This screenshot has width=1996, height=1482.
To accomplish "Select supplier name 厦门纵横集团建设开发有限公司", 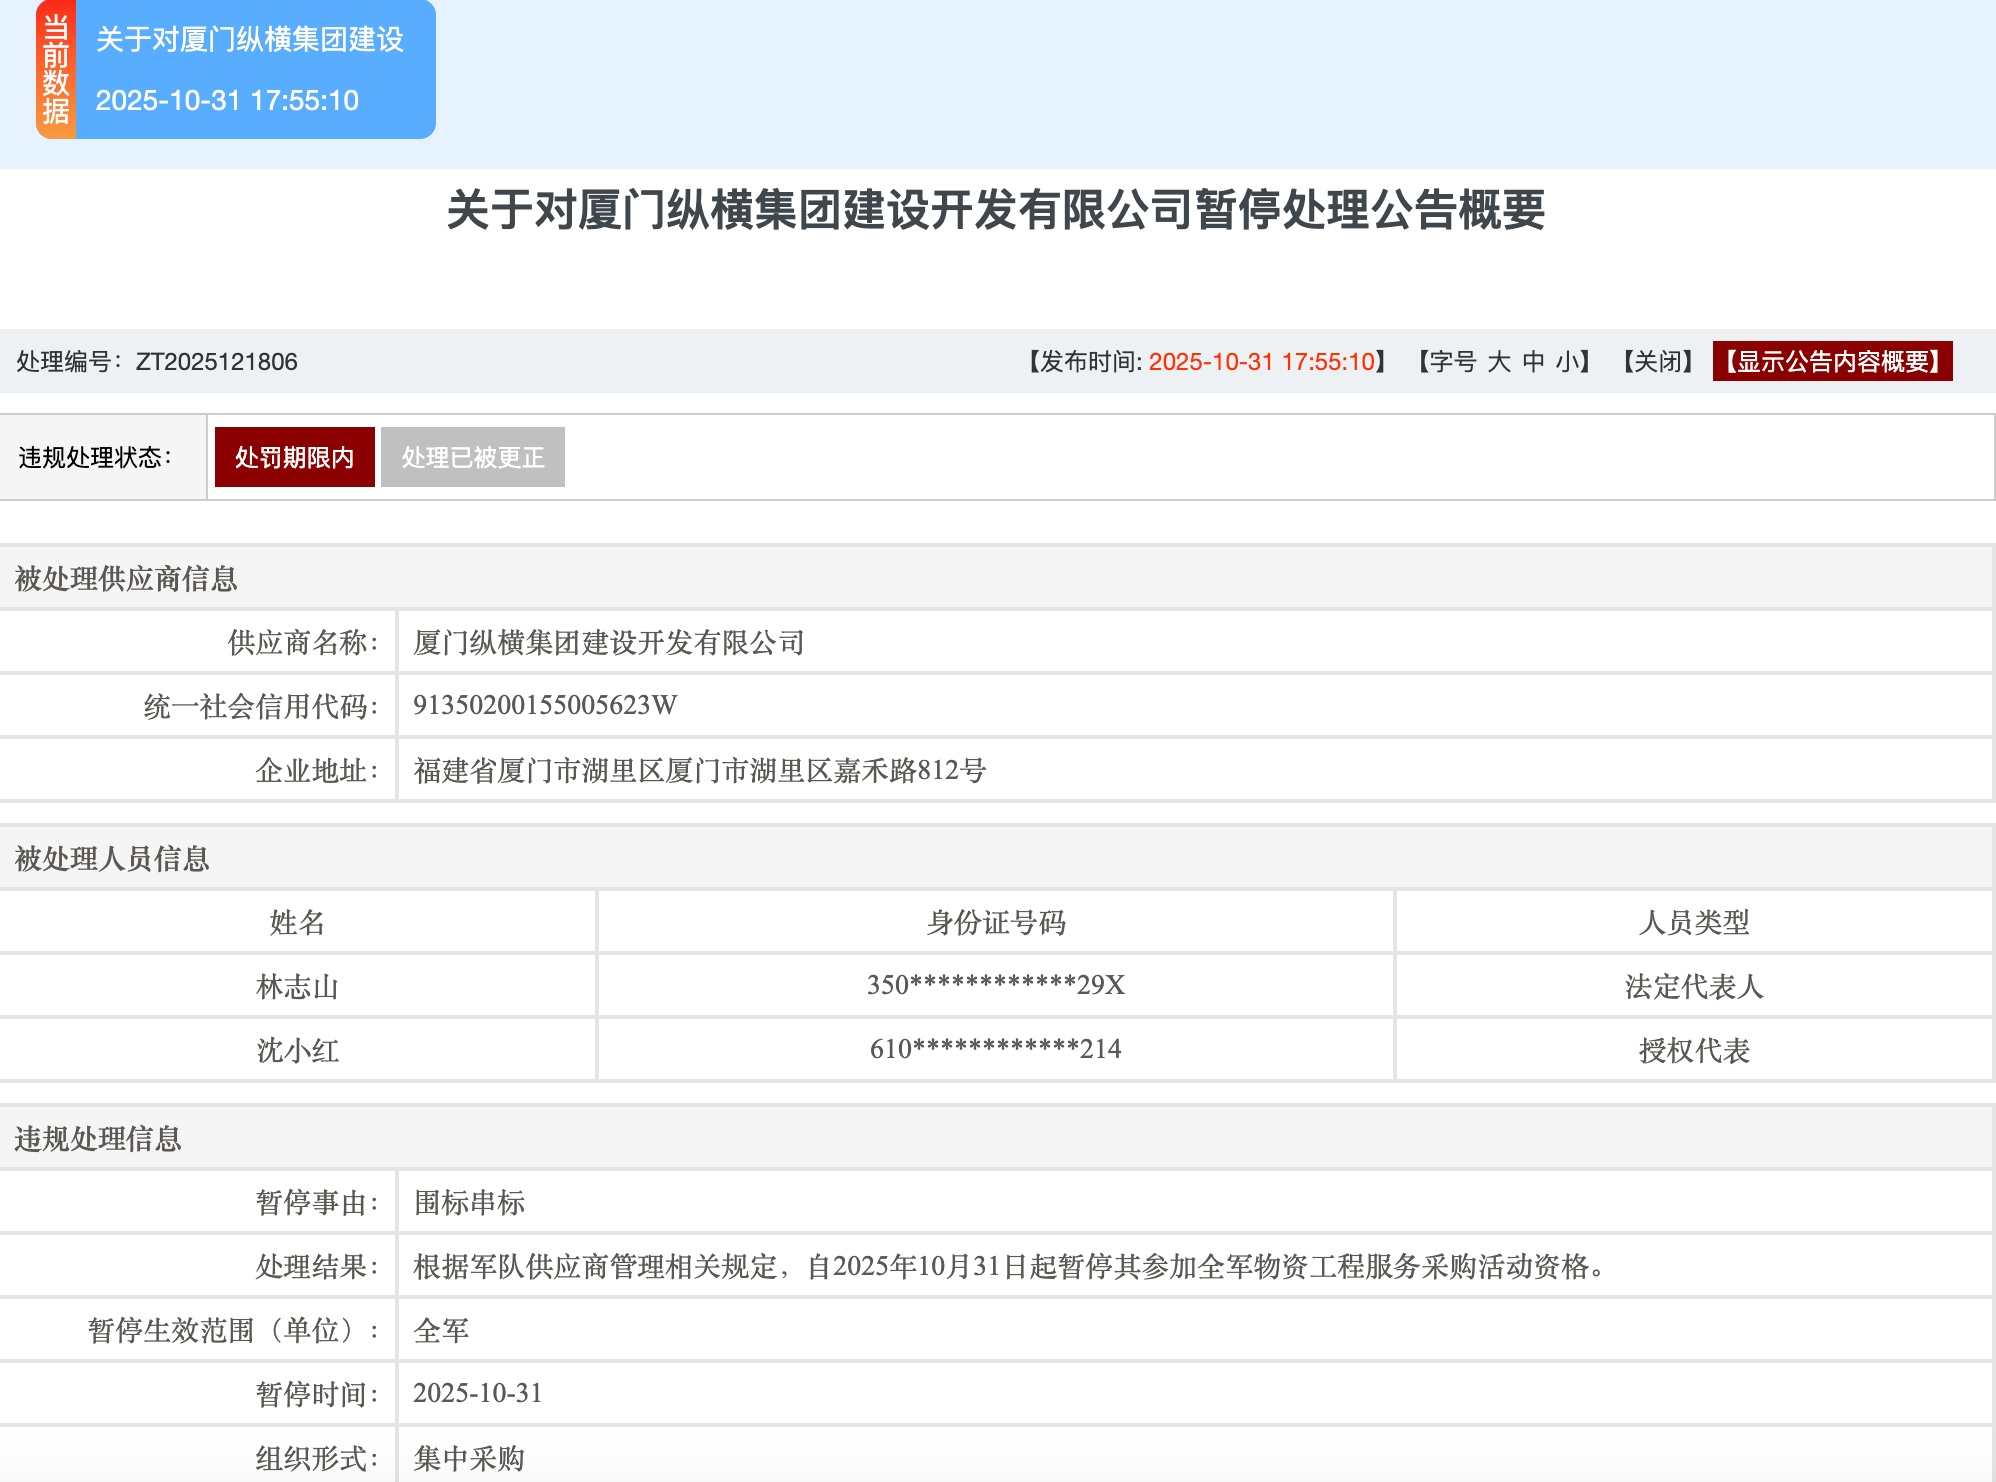I will [608, 642].
